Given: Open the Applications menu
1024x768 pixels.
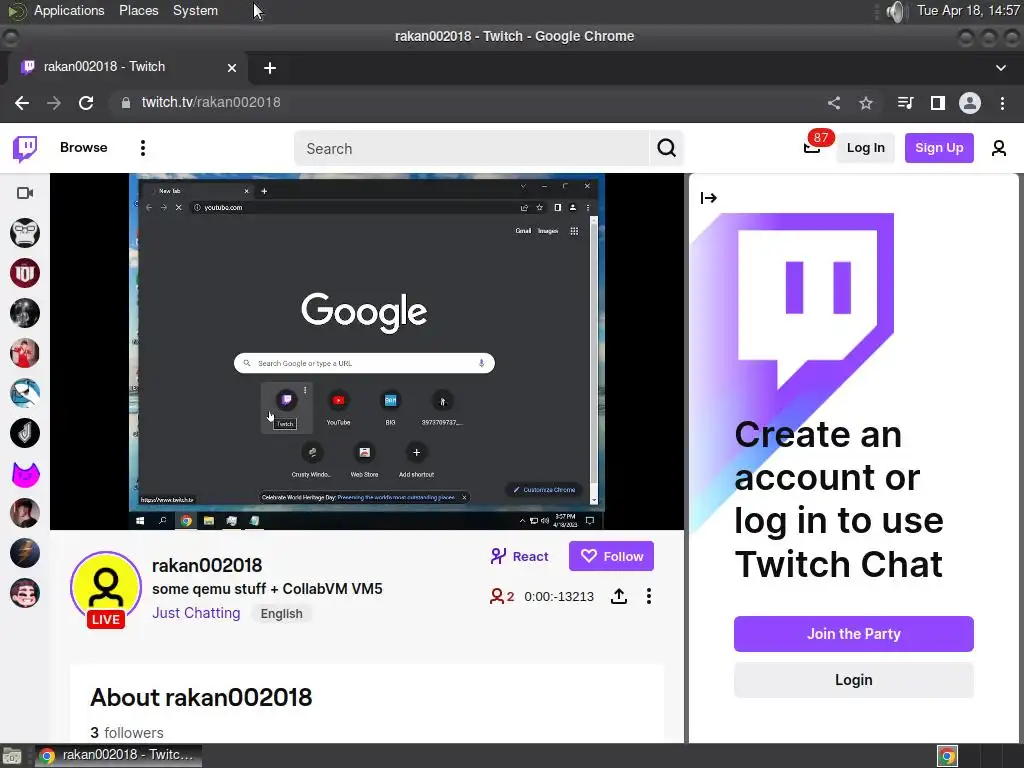Looking at the screenshot, I should tap(69, 10).
